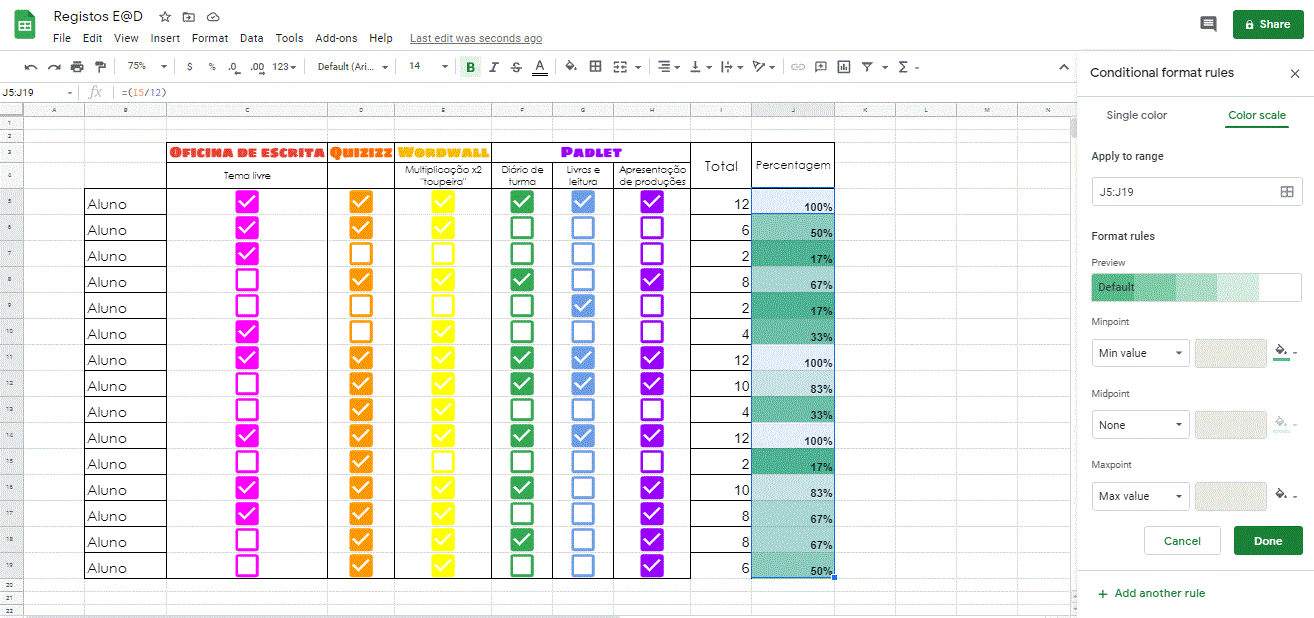Create a filter

pos(868,67)
